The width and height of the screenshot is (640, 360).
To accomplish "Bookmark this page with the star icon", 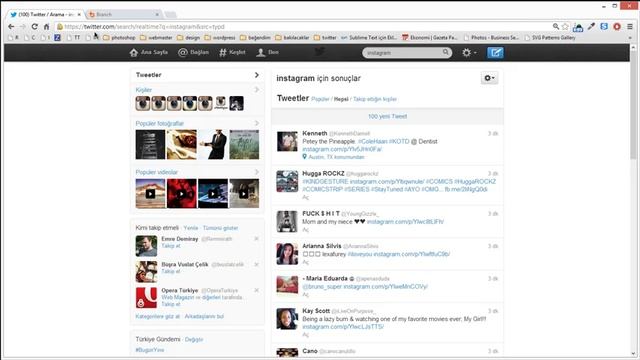I will (565, 27).
